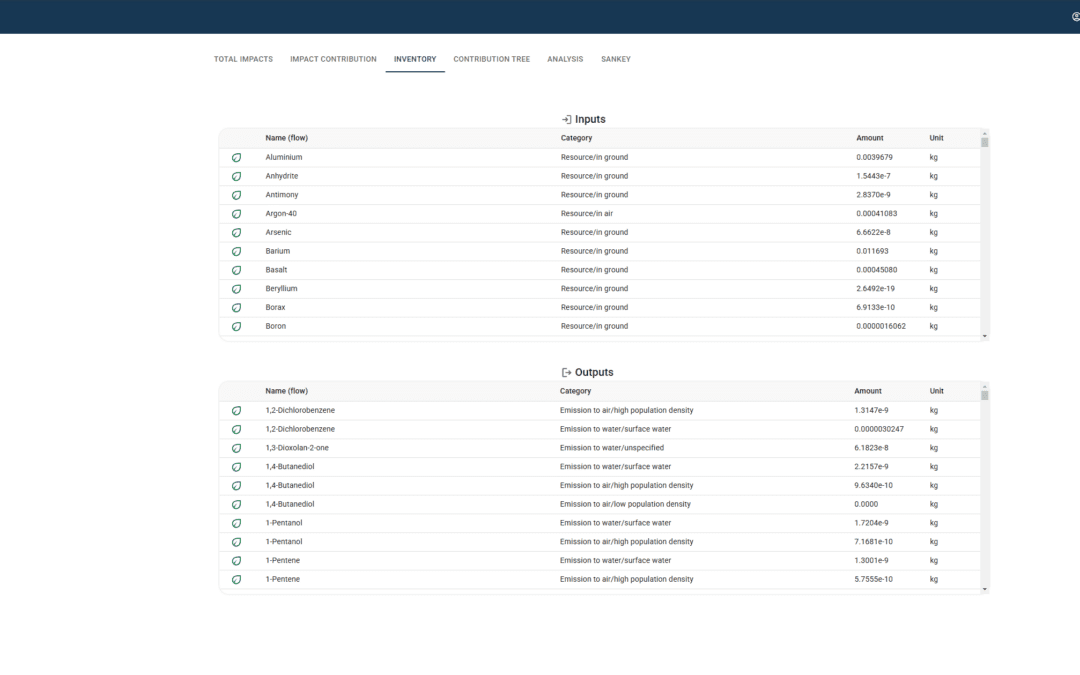
Task: Click the amount 0.011693 for Barium
Action: tap(872, 251)
